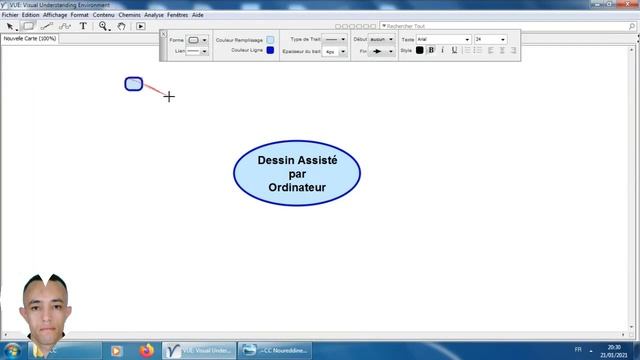
Task: Open the Couleur Ligne color swatch
Action: pyautogui.click(x=270, y=50)
